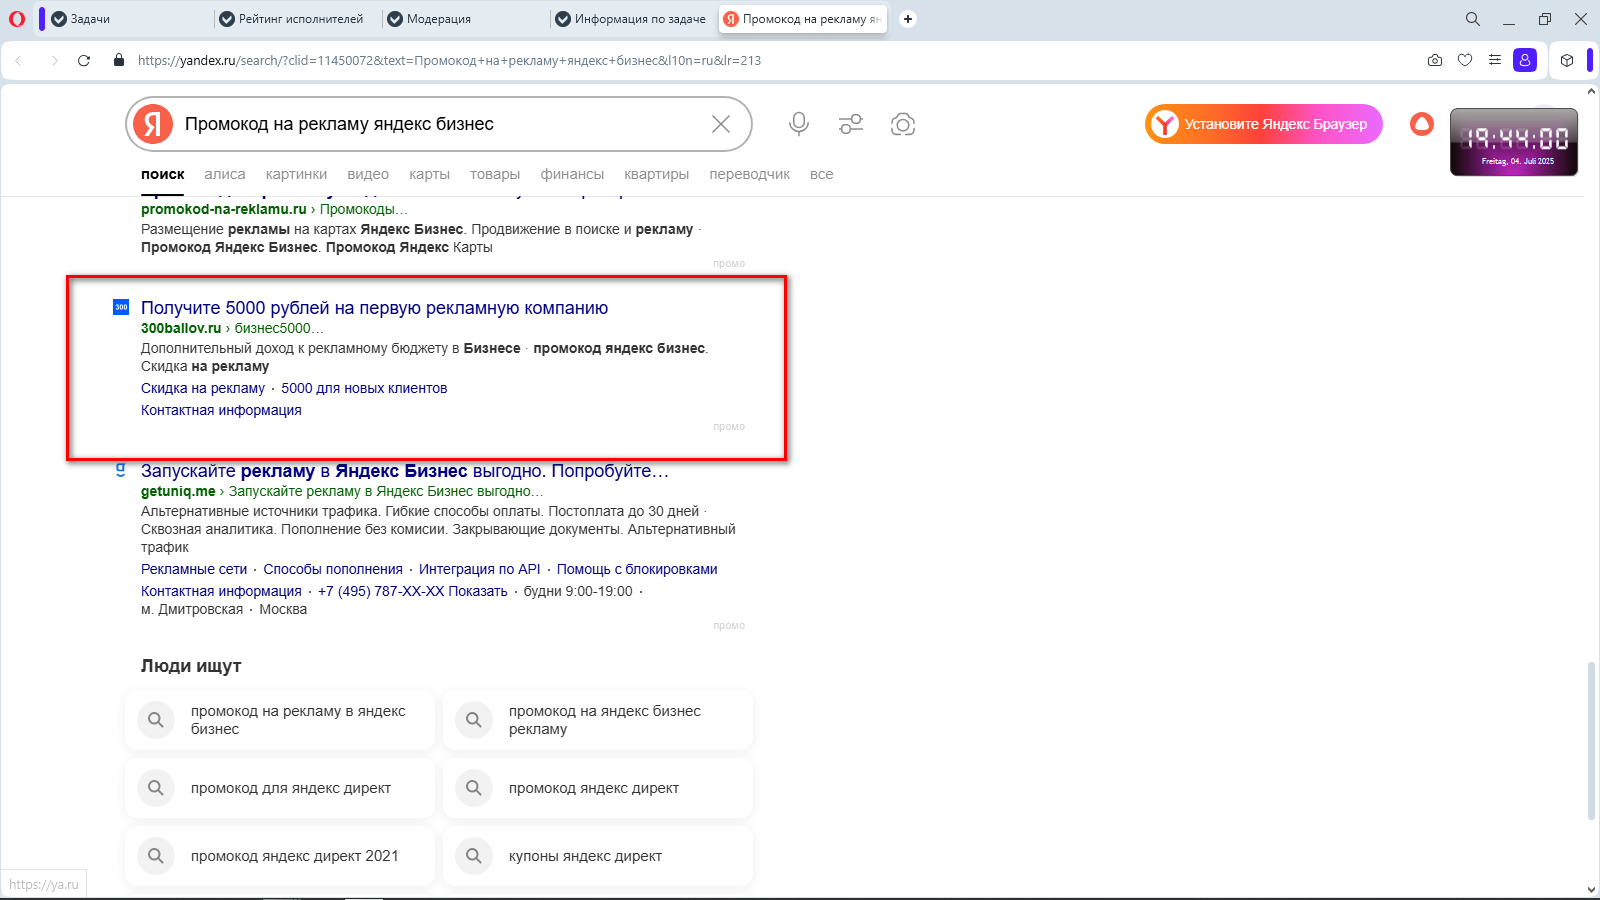Click the search query input field
The height and width of the screenshot is (900, 1600).
click(440, 124)
